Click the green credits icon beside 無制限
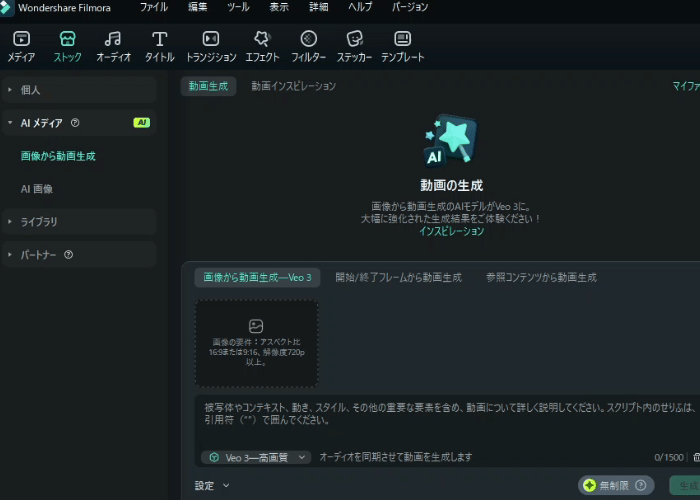This screenshot has height=500, width=700. tap(589, 485)
